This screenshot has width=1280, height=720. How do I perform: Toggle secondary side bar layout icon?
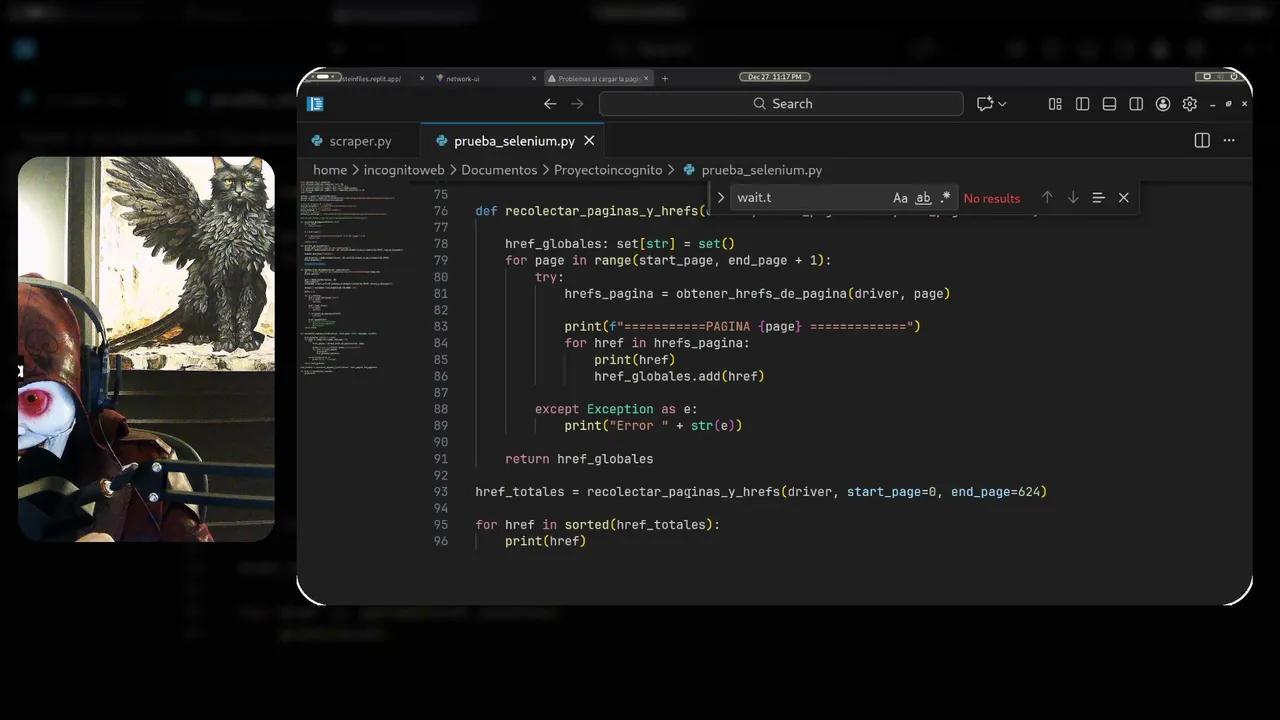click(1136, 104)
